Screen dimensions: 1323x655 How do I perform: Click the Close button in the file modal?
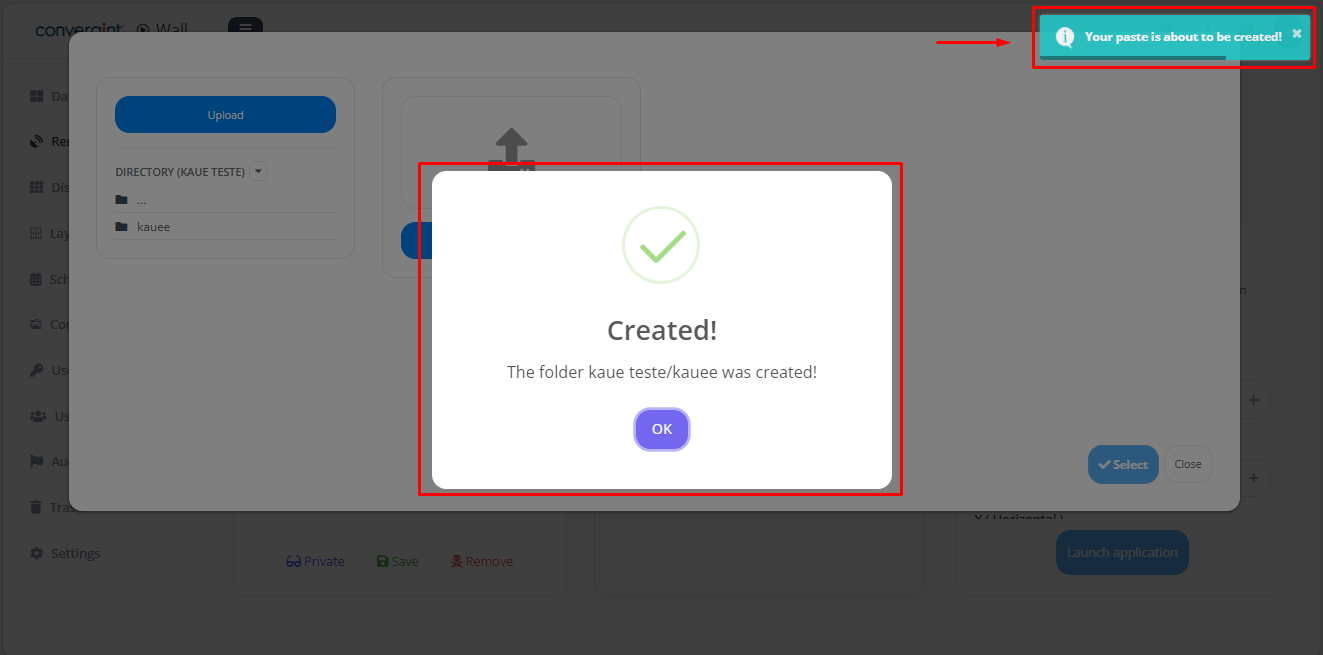coord(1188,464)
